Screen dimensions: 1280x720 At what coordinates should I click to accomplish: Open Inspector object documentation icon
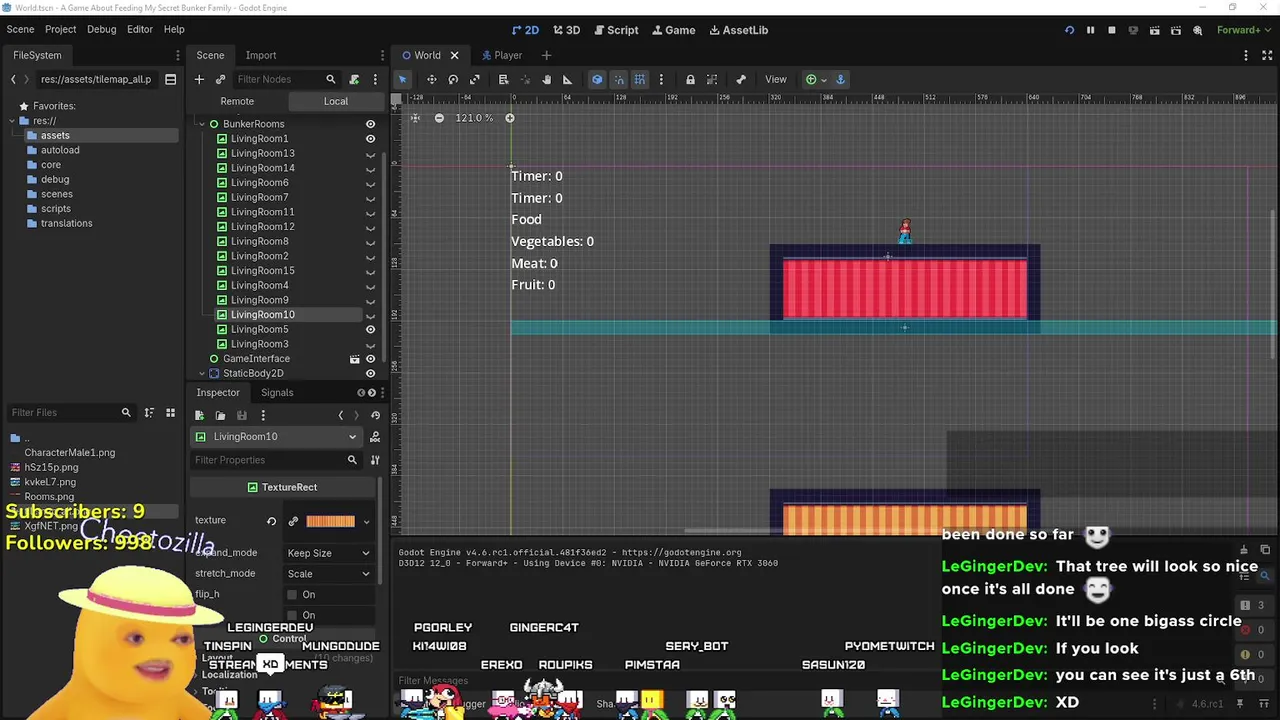375,436
